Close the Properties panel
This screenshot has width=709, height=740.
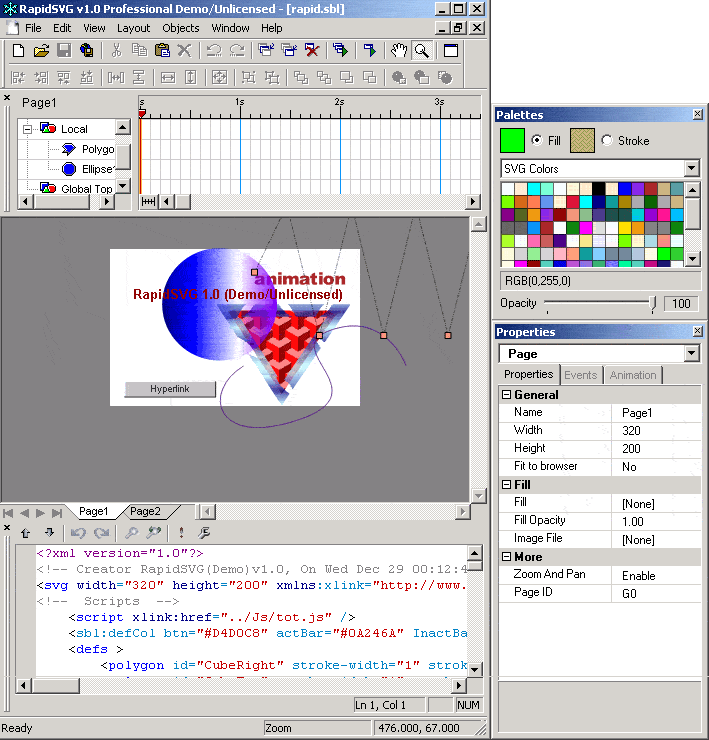[698, 331]
